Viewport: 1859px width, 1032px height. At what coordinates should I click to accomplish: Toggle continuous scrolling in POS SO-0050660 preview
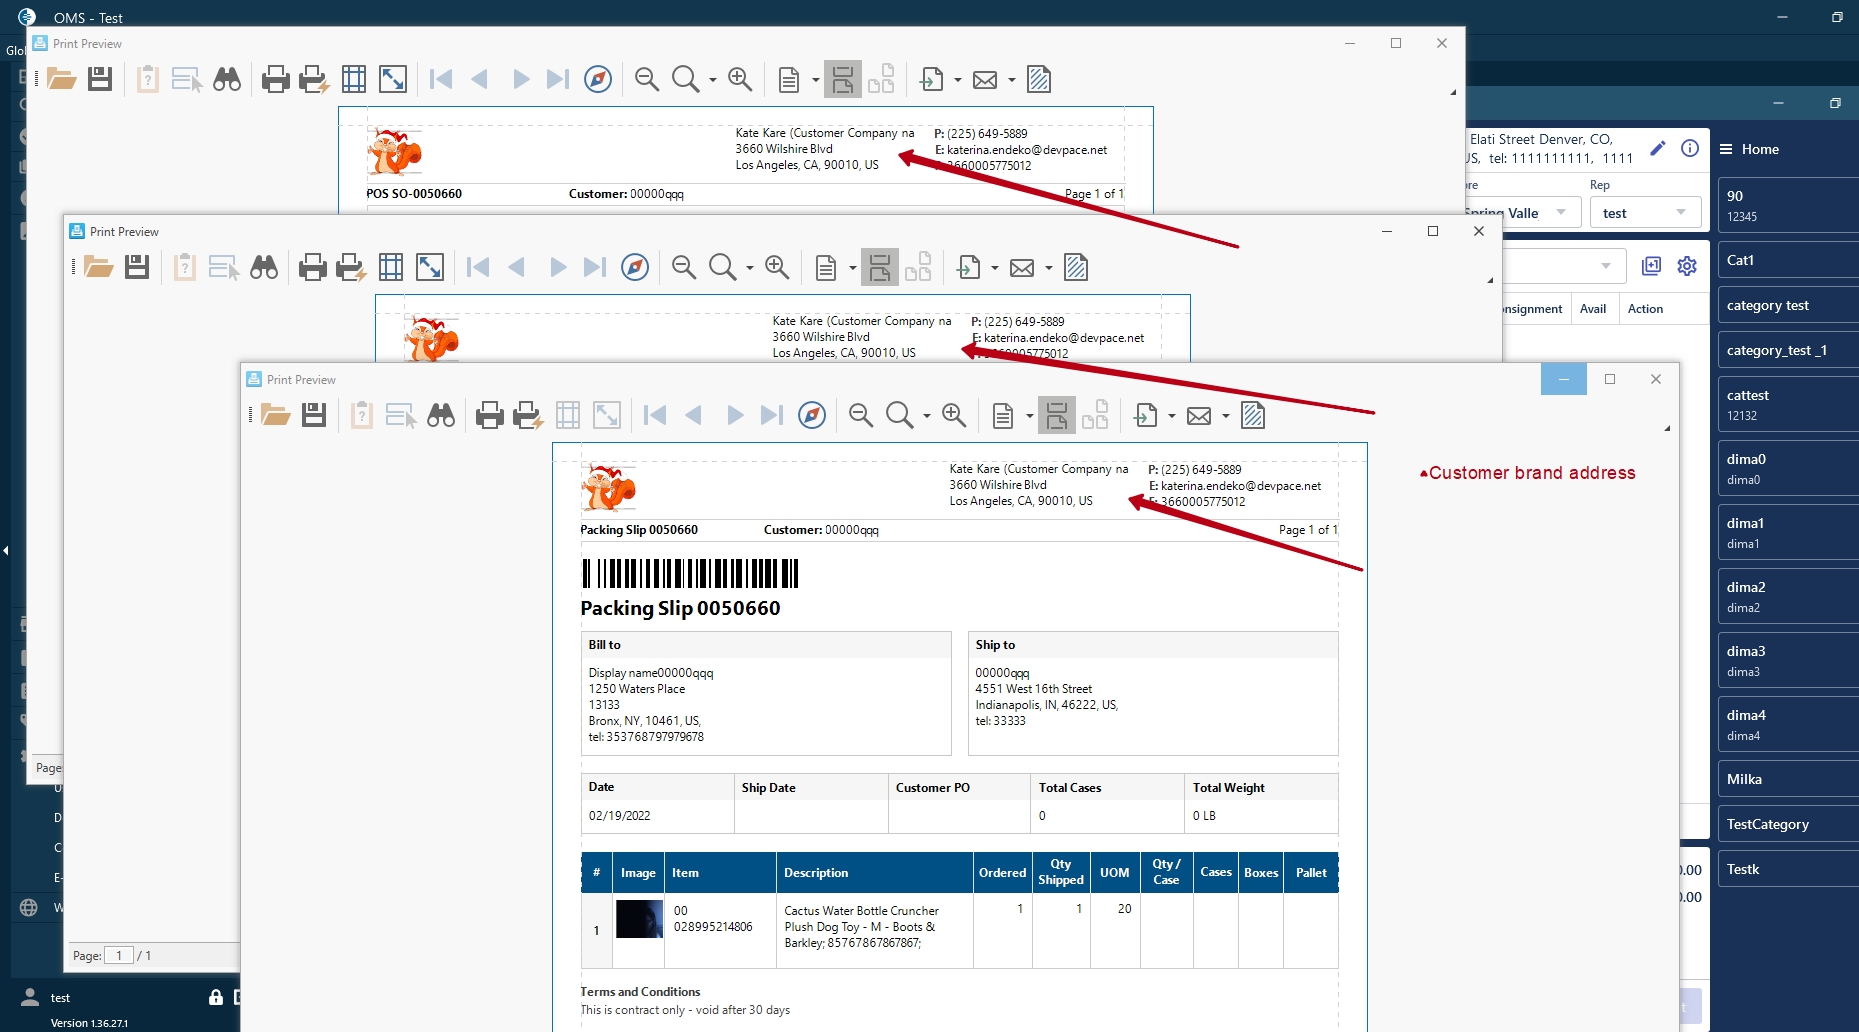843,79
